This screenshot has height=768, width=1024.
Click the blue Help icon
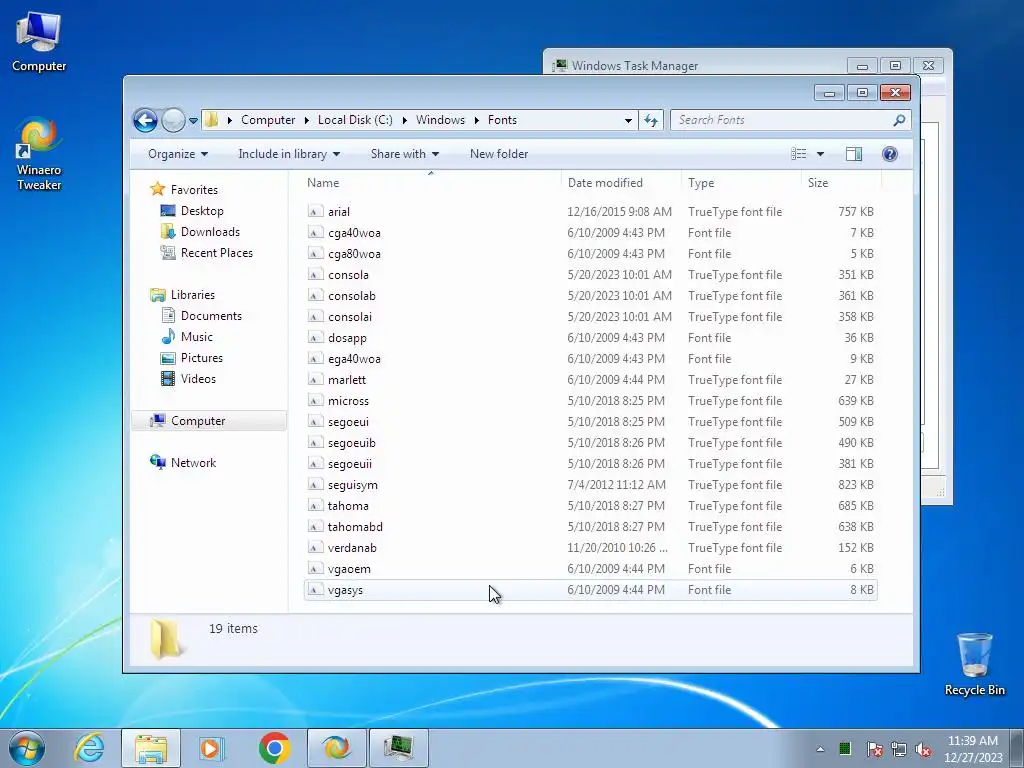(889, 154)
